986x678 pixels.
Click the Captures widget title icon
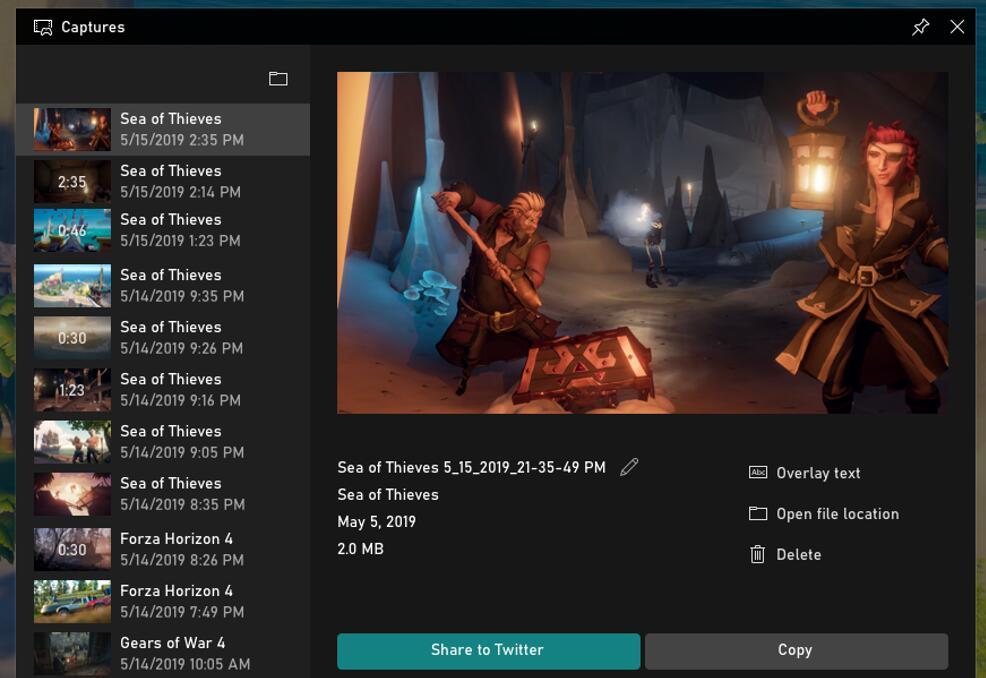pyautogui.click(x=43, y=27)
